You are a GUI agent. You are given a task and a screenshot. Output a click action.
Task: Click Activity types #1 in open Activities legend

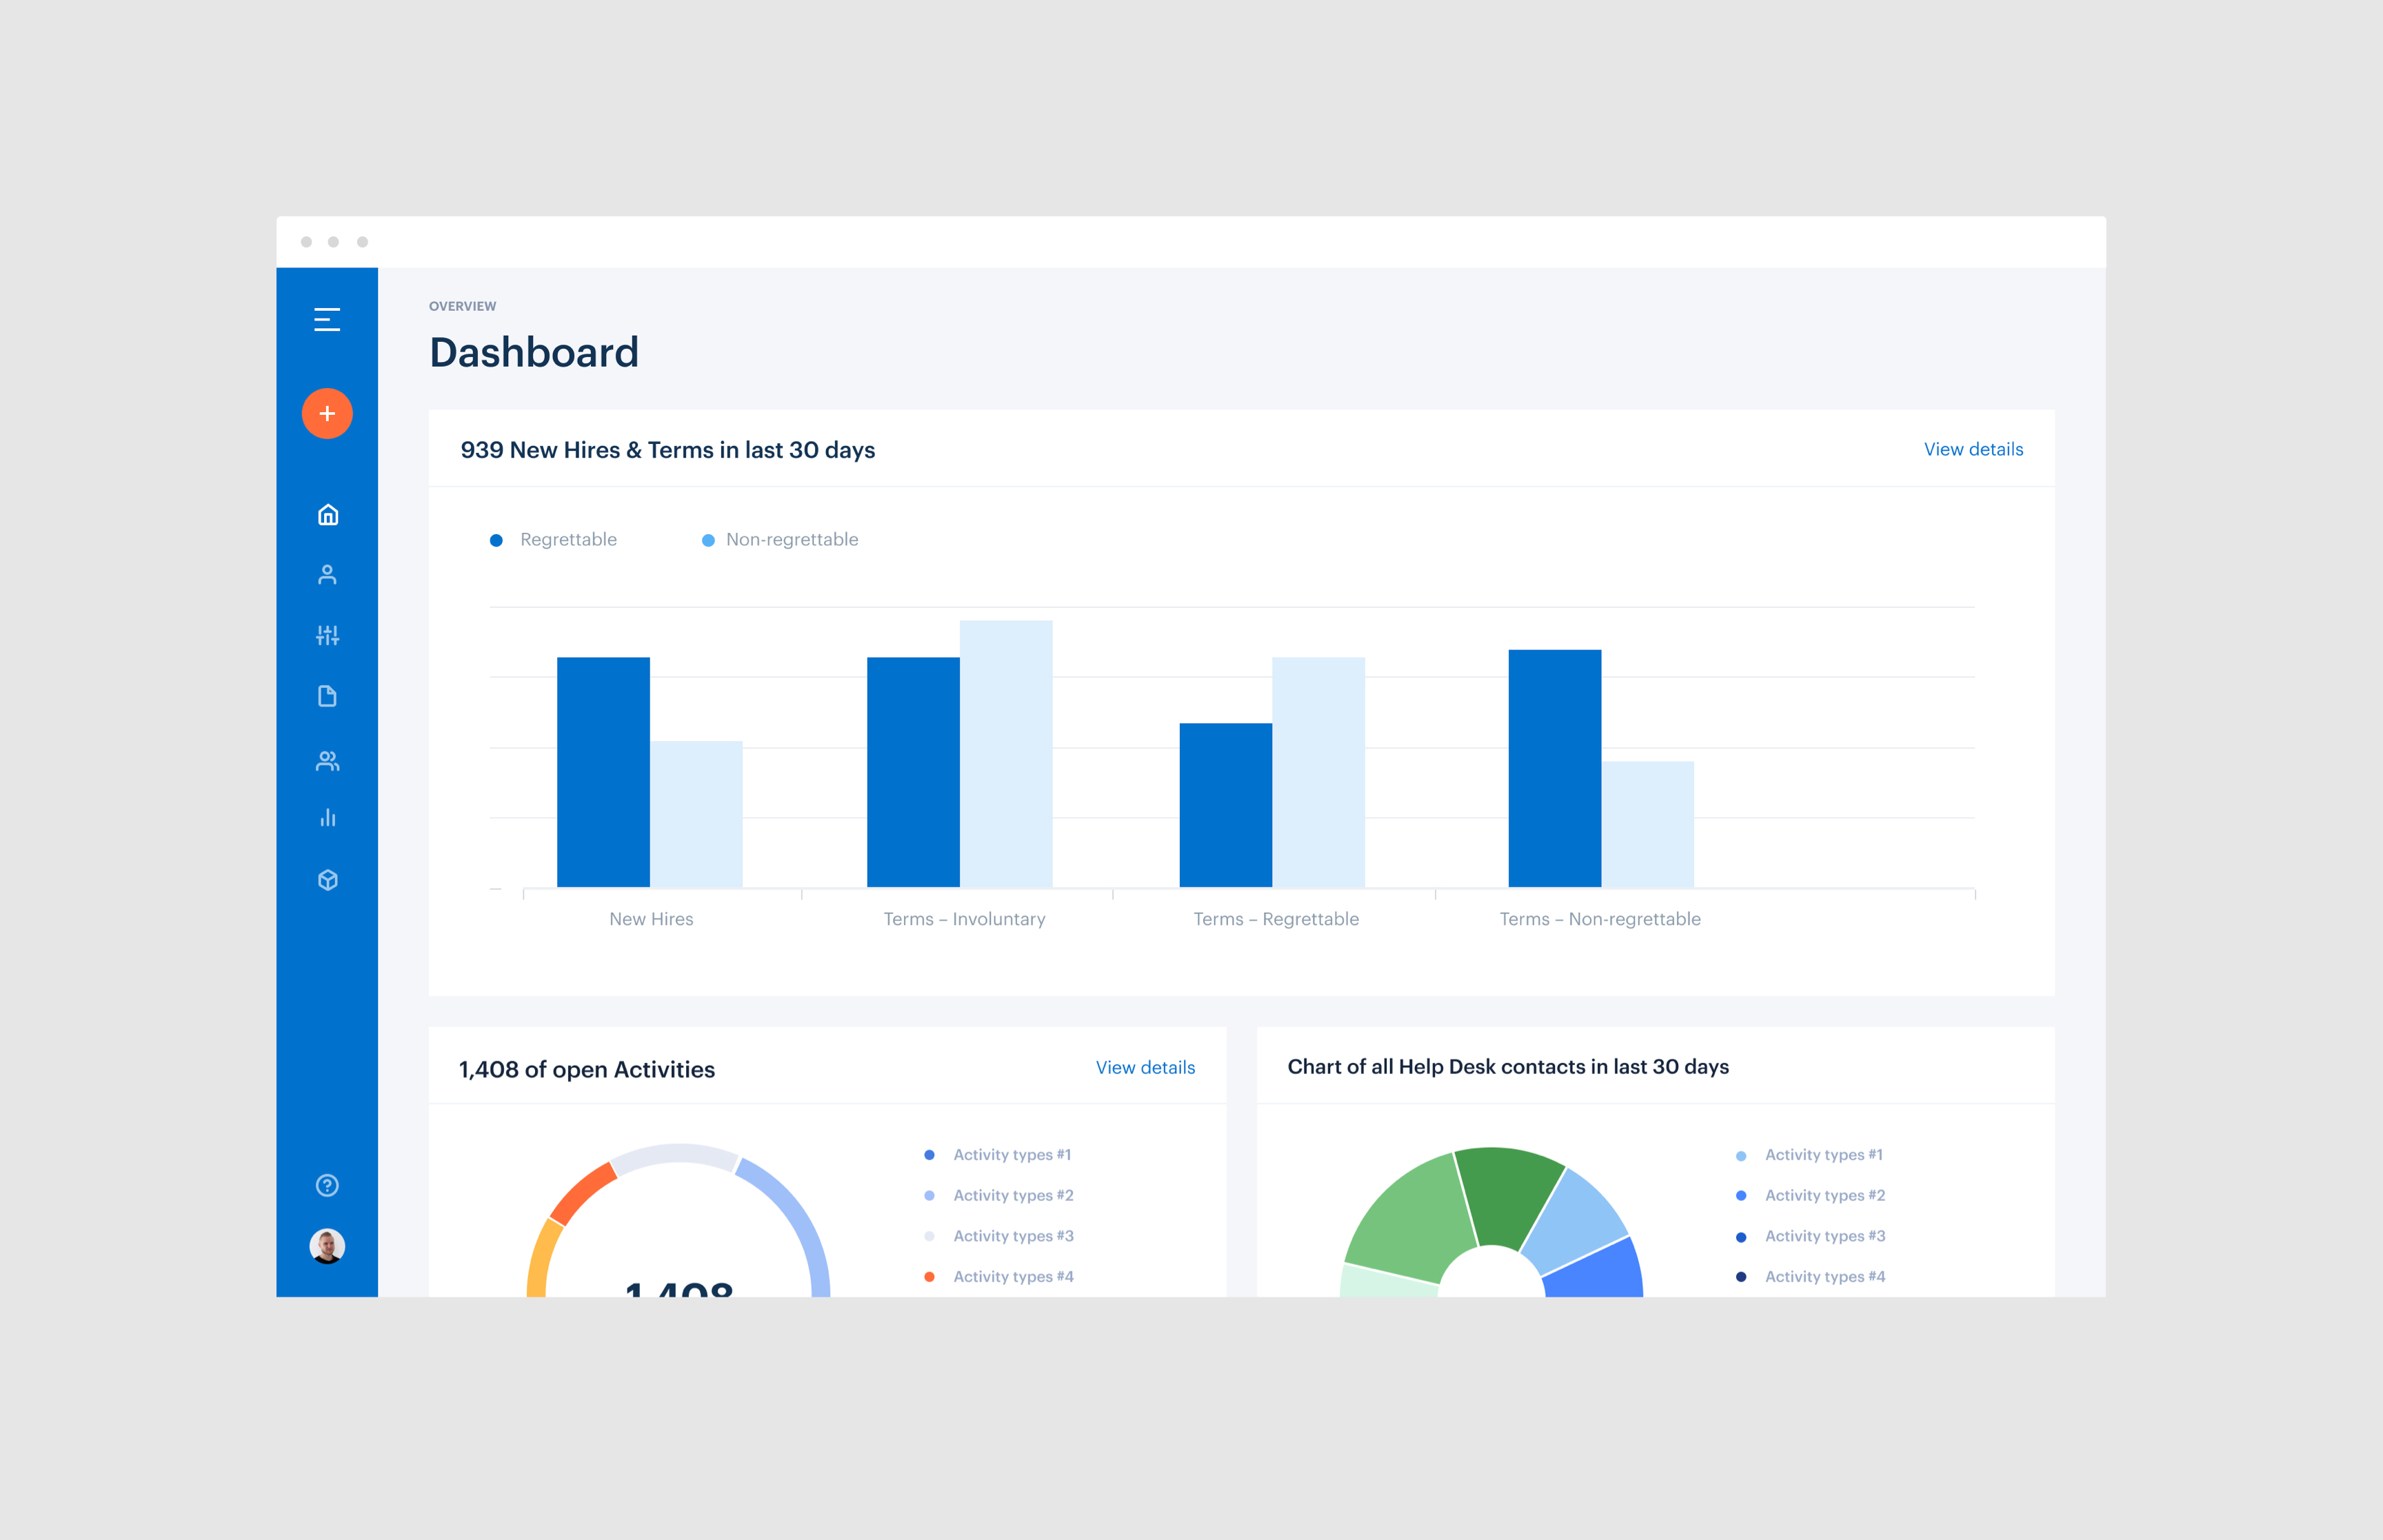pos(998,1155)
